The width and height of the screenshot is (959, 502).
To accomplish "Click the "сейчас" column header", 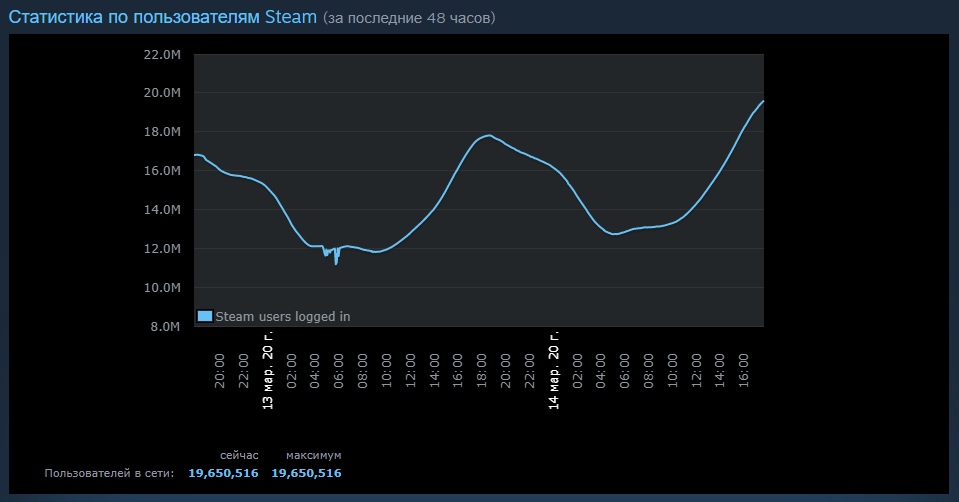I will point(239,456).
